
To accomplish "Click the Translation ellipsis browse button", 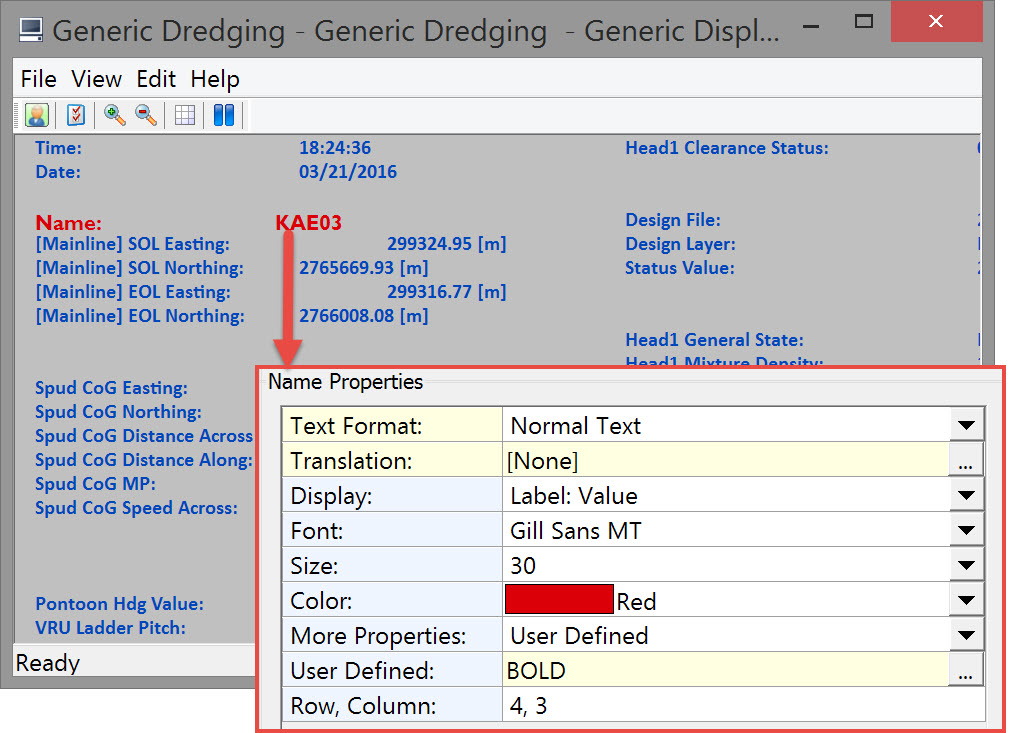I will point(965,461).
